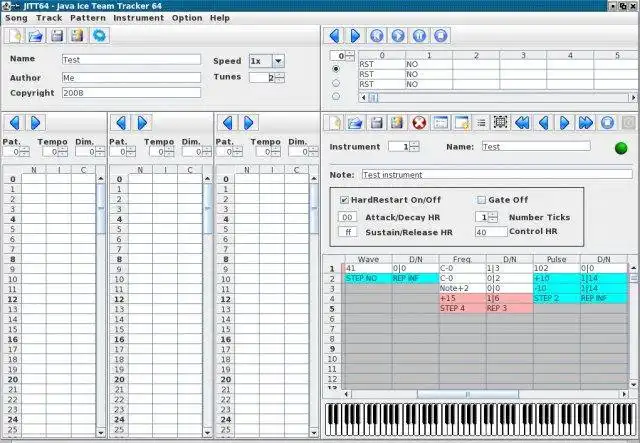Go to next instrument with the single right arrow

564,122
